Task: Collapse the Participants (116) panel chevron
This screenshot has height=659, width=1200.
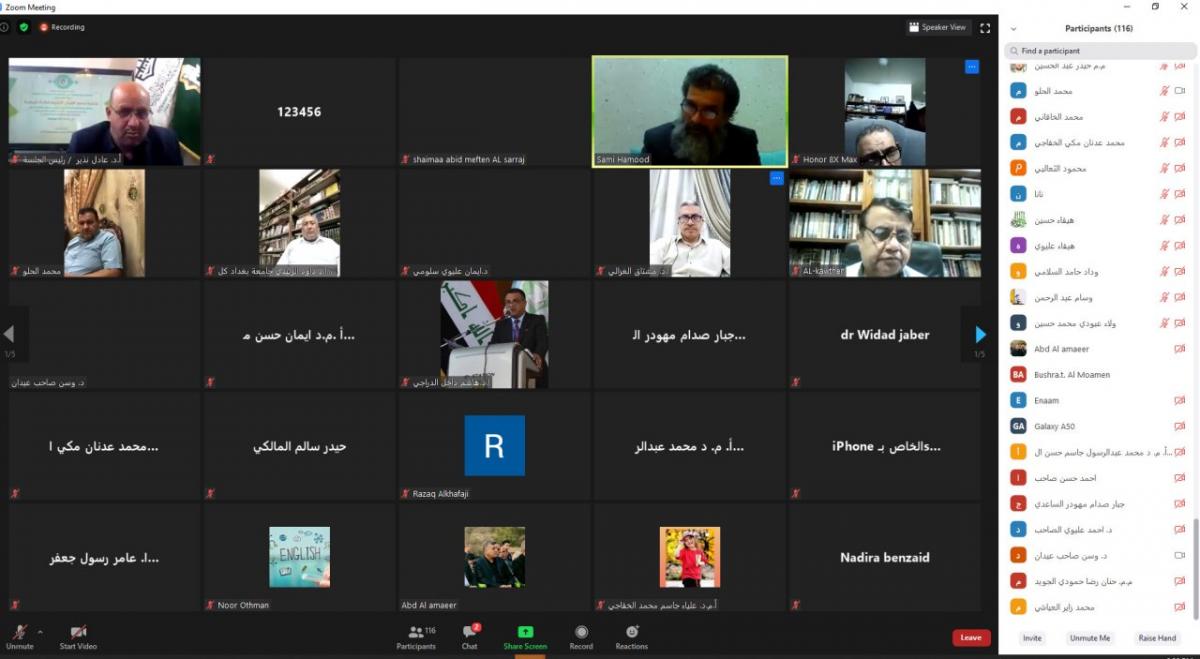Action: click(x=1013, y=29)
